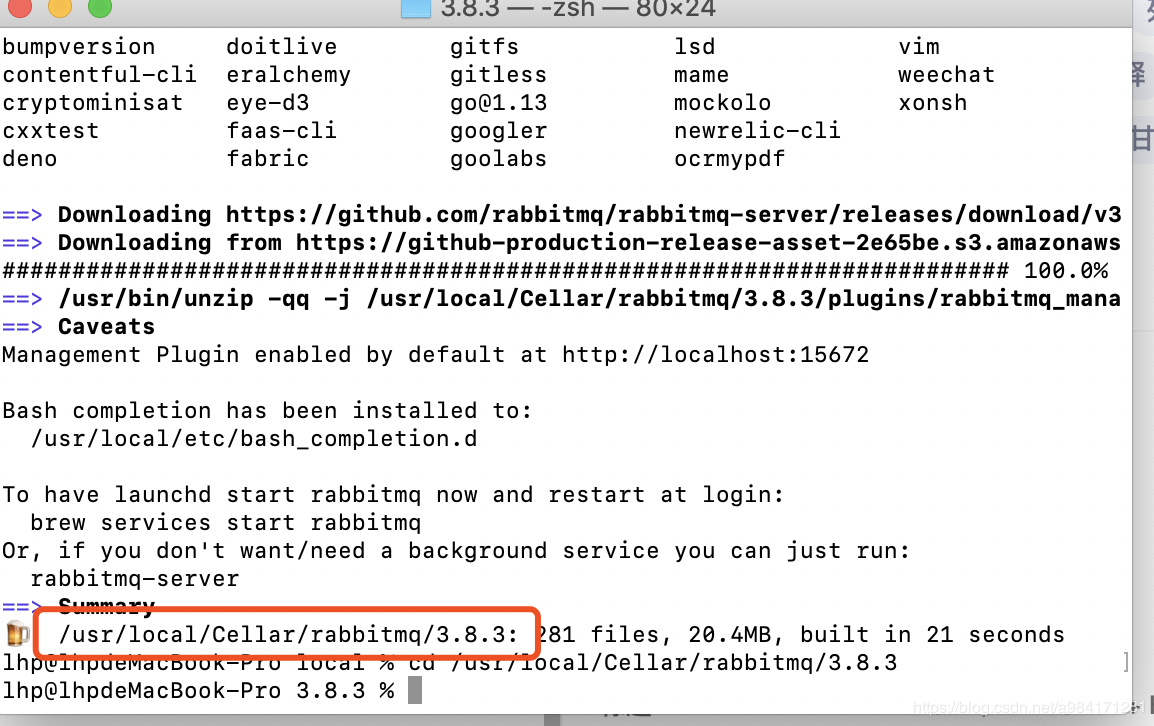Click the terminal cursor block at prompt

coord(415,691)
